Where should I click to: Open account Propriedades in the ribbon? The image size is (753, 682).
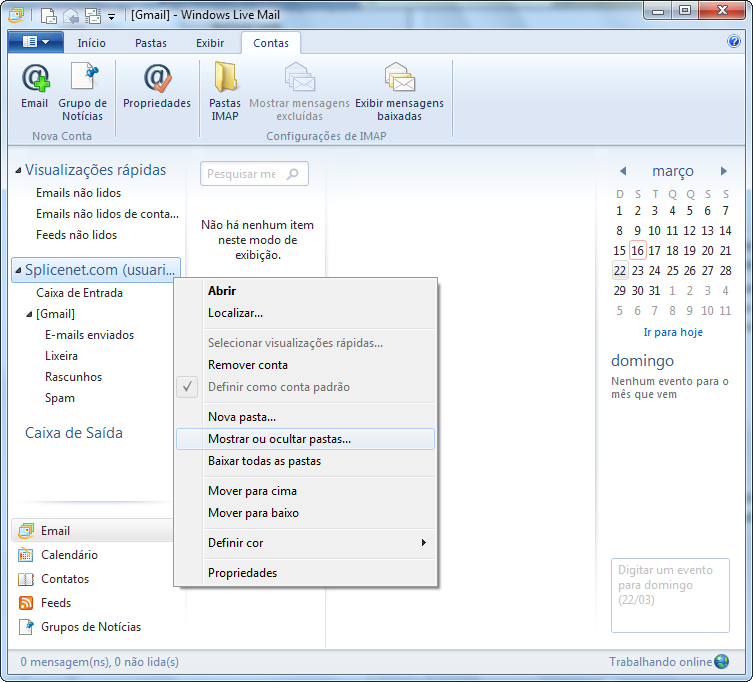(x=157, y=87)
